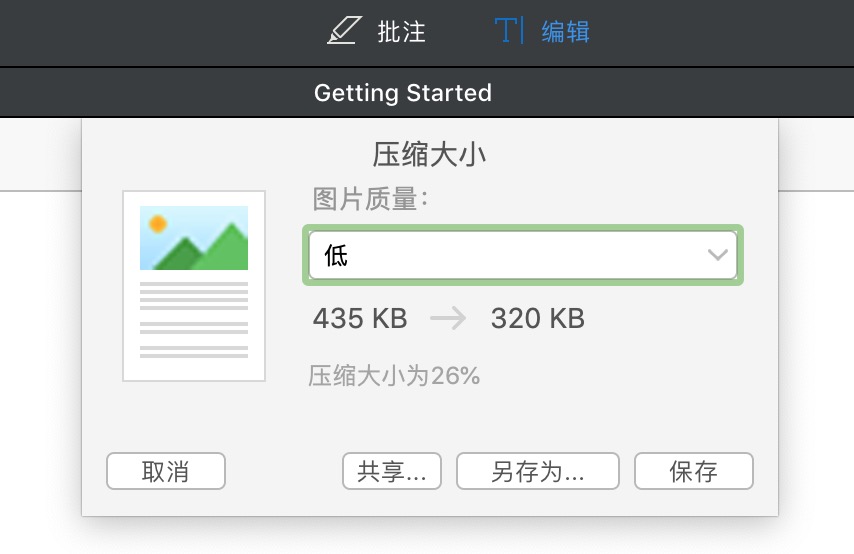The image size is (854, 554).
Task: Click the arrow between file sizes
Action: click(448, 318)
